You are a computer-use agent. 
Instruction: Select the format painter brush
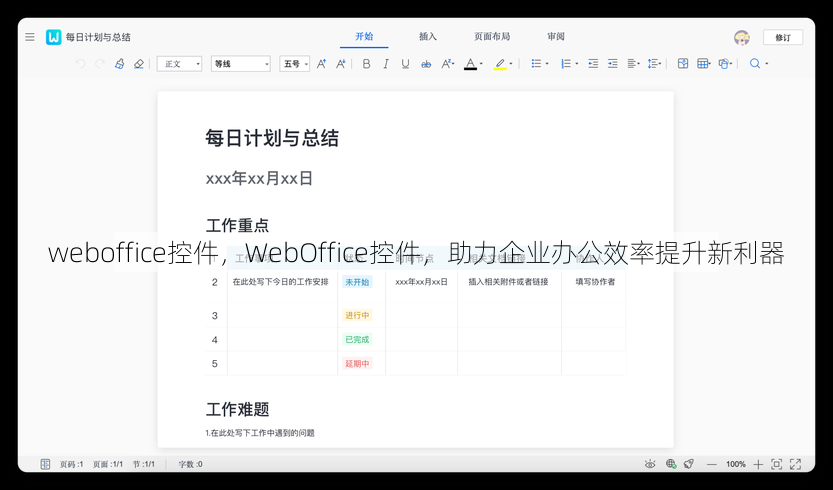click(120, 64)
